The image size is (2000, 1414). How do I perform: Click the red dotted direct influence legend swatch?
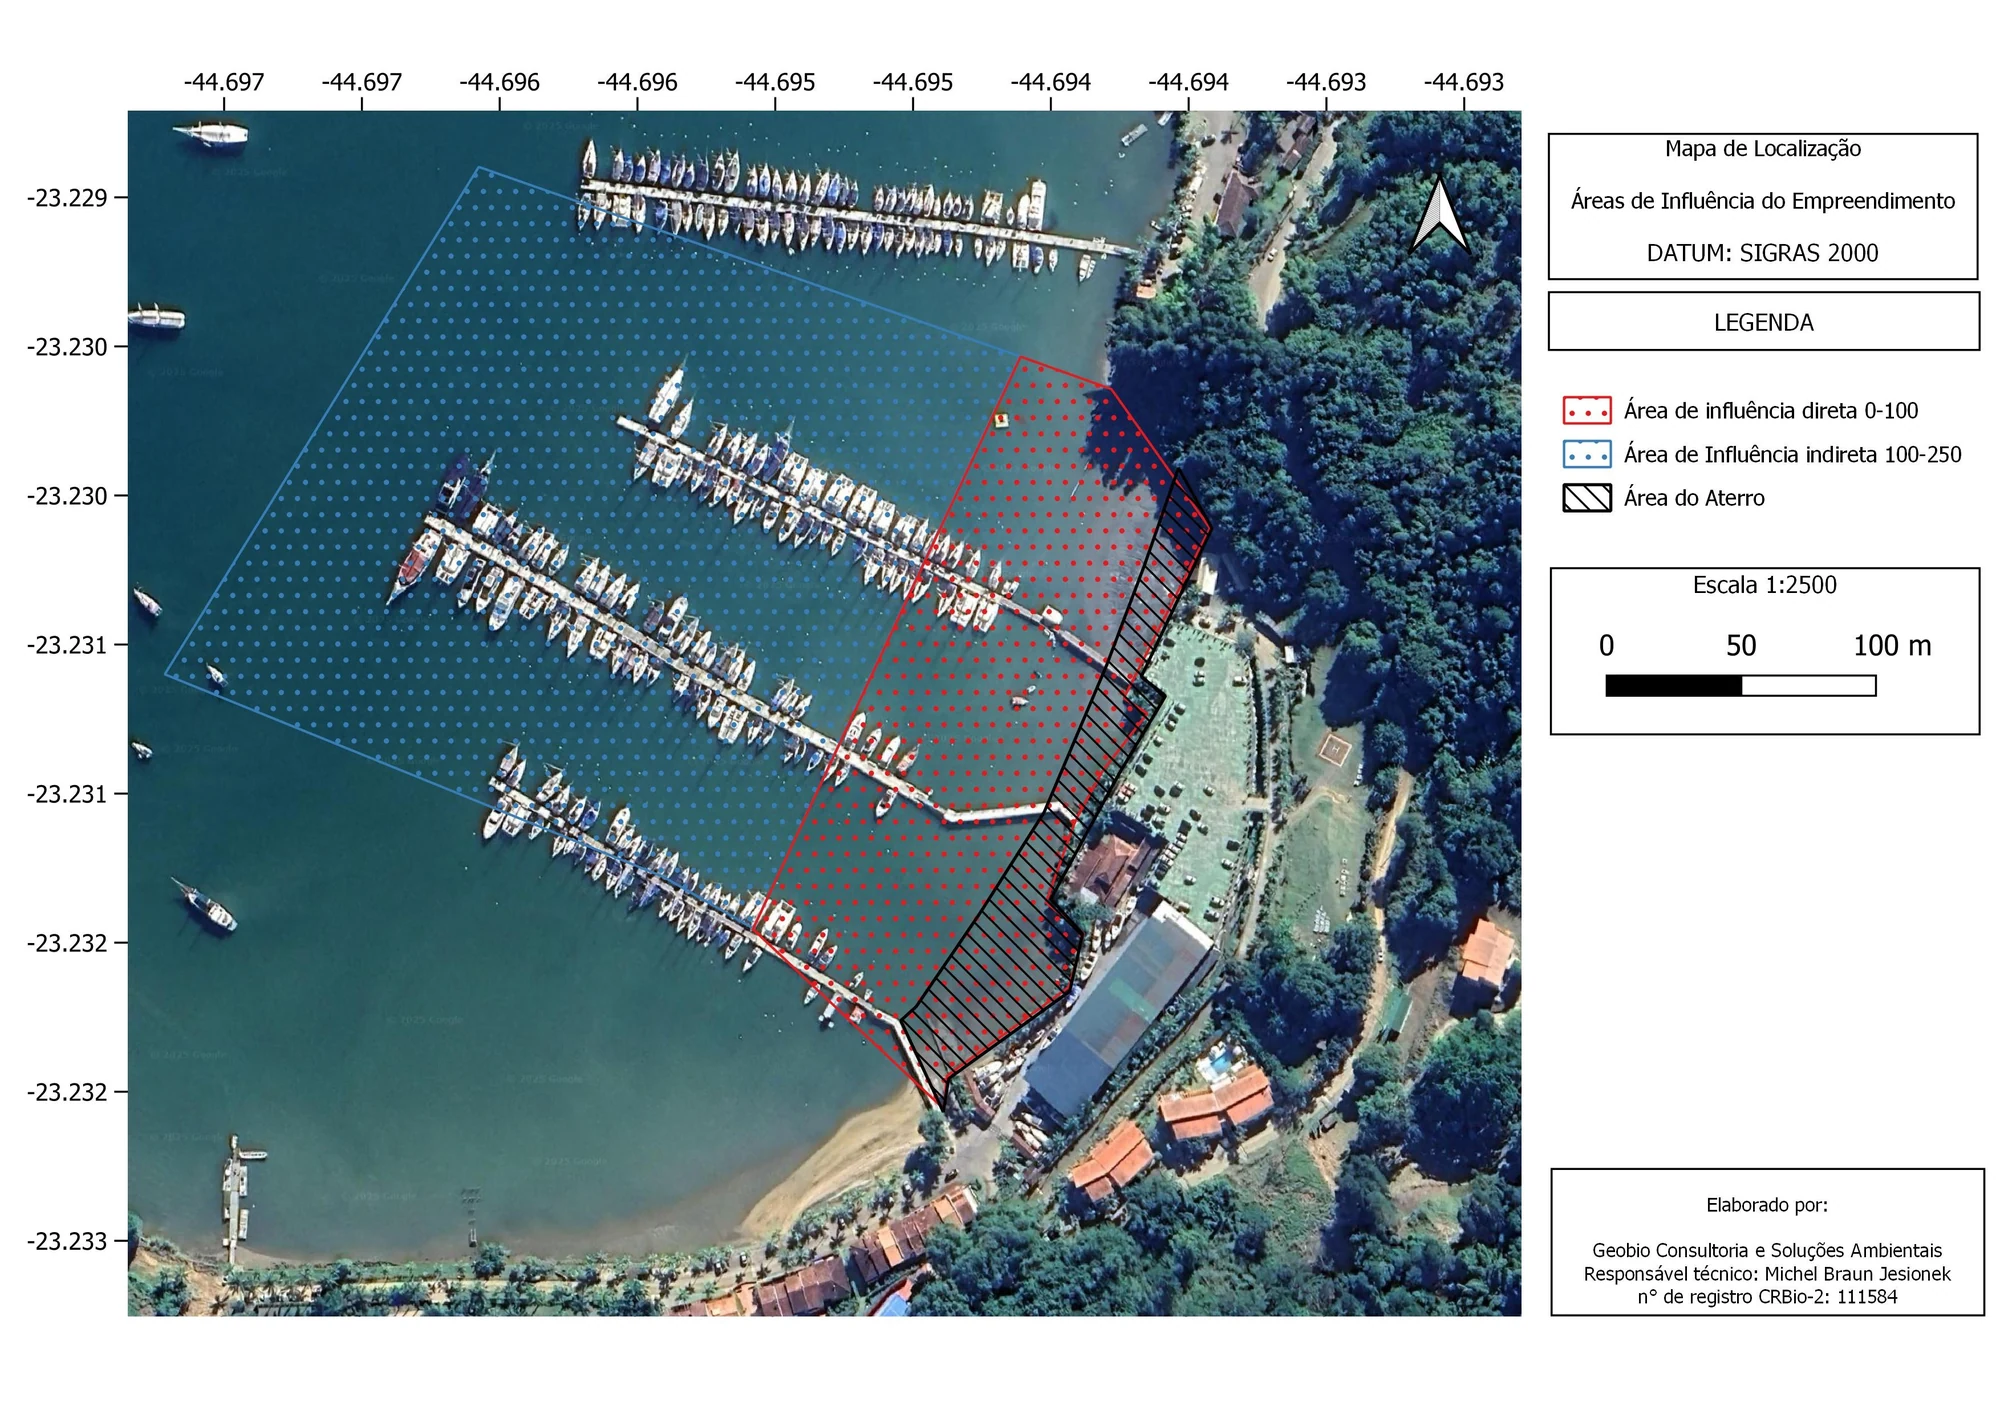[x=1587, y=411]
